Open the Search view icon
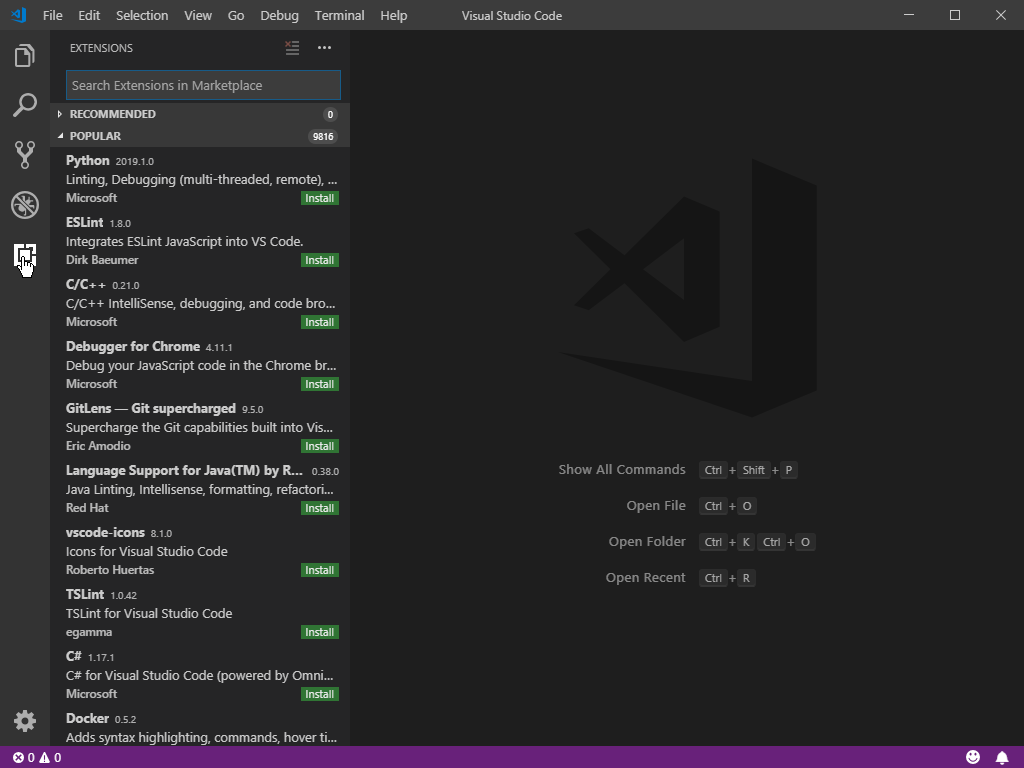Screen dimensions: 1024x768 [25, 105]
